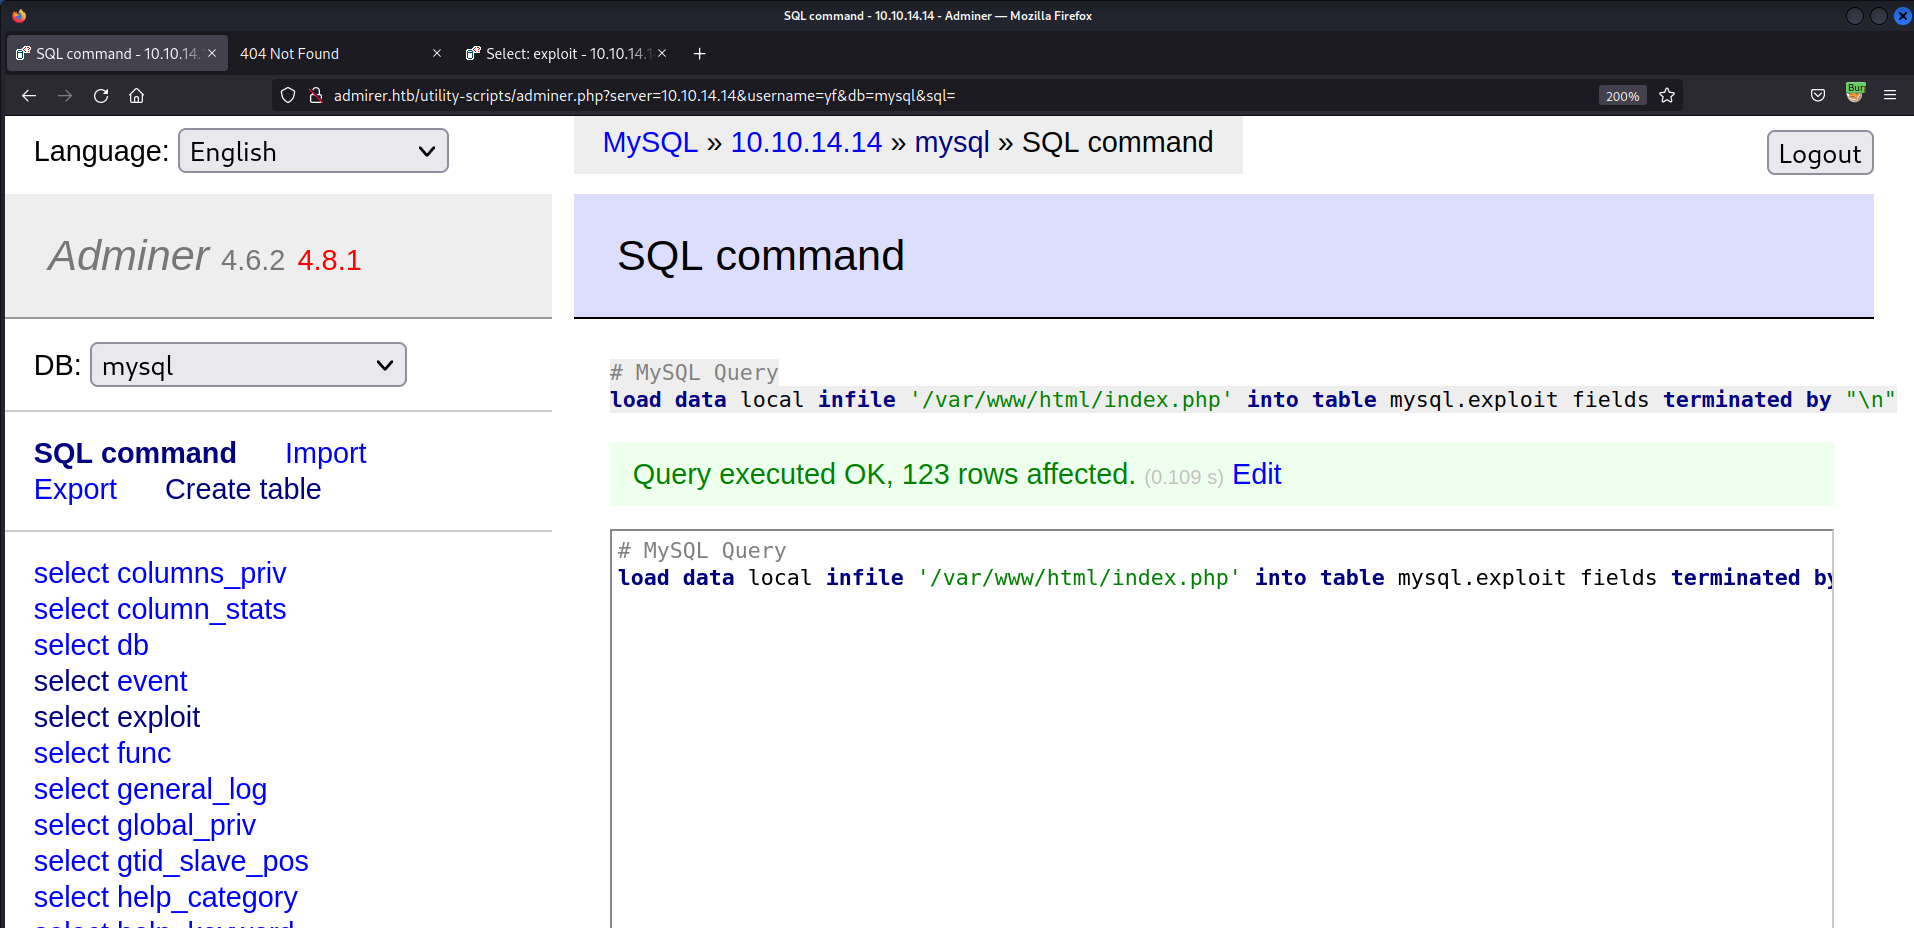1914x928 pixels.
Task: Click the Firefox logo in title bar
Action: tap(19, 16)
